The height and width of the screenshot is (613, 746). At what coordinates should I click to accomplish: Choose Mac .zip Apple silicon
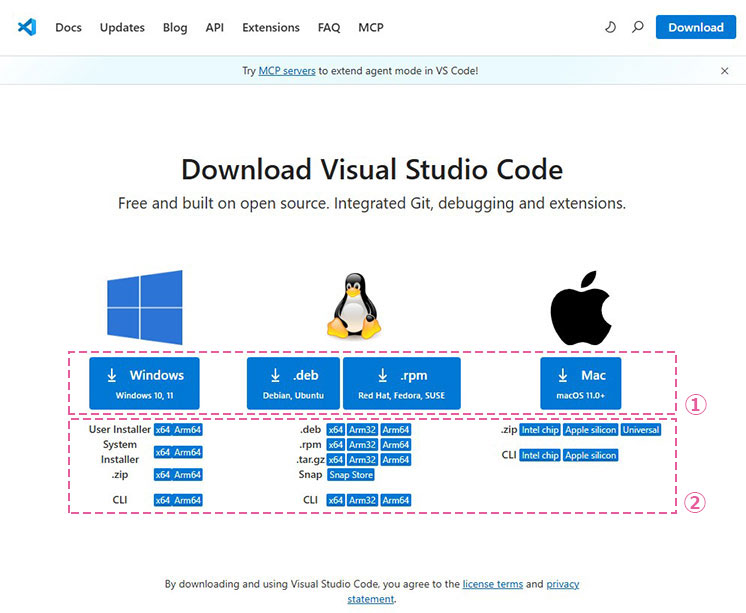point(590,430)
